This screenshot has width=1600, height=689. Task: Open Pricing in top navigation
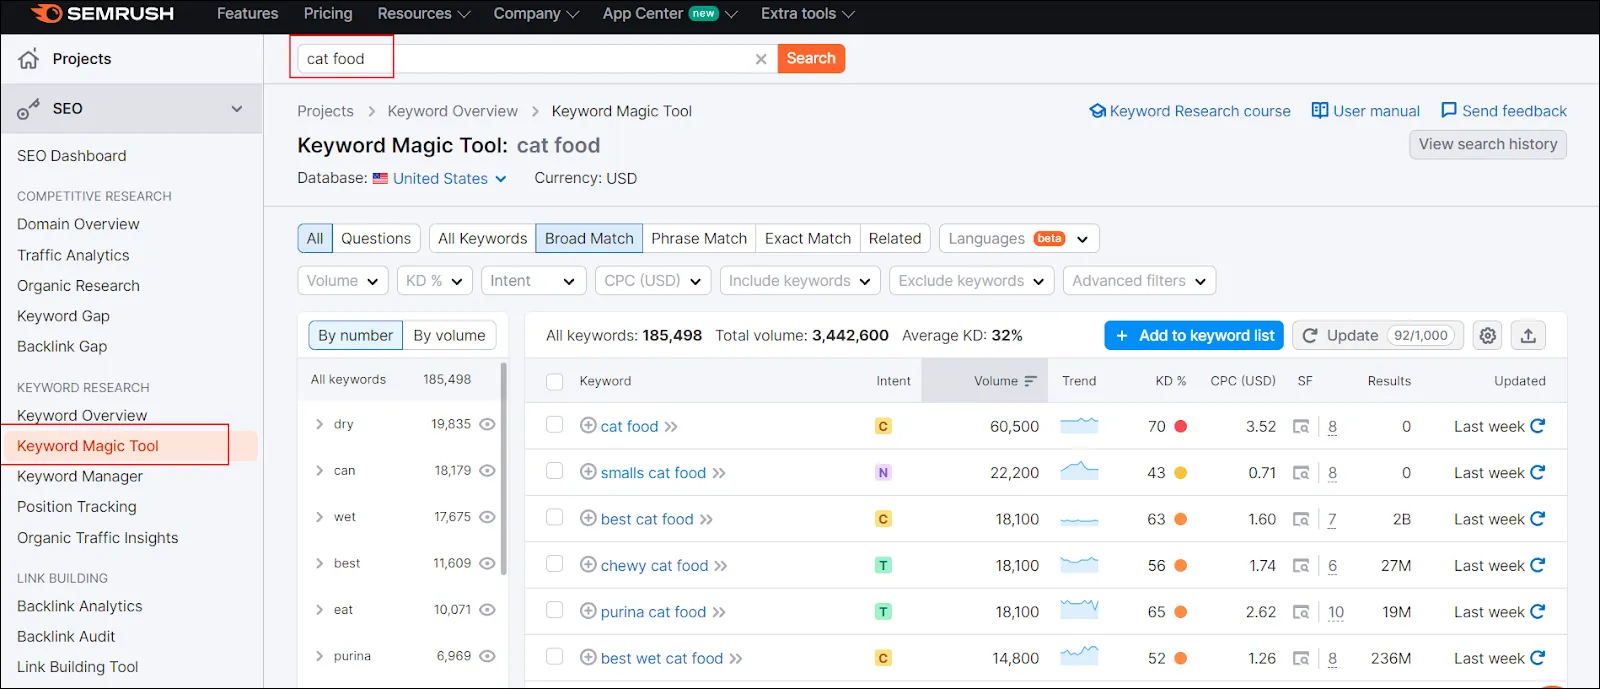point(328,14)
